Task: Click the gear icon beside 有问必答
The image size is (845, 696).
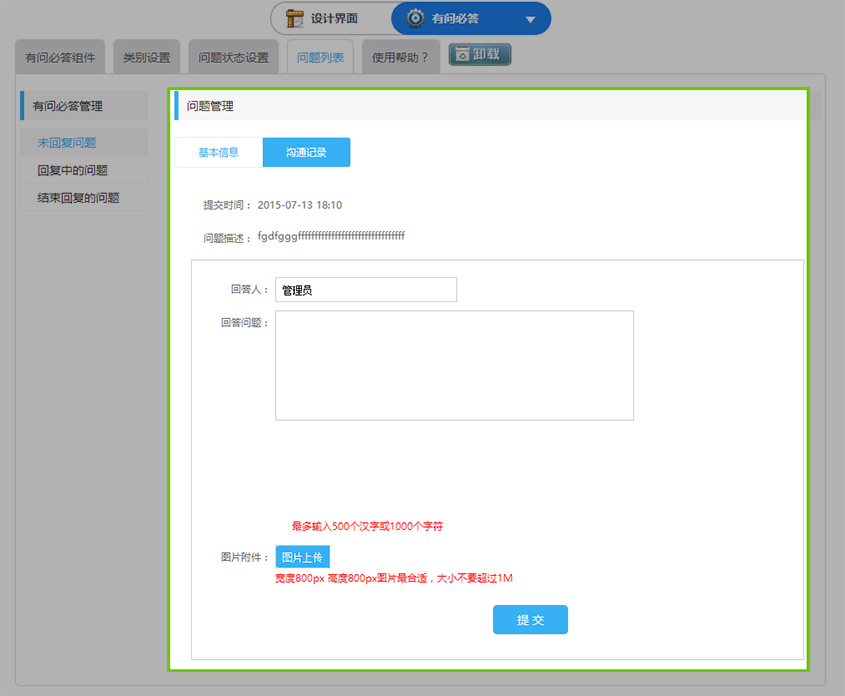Action: click(x=415, y=18)
